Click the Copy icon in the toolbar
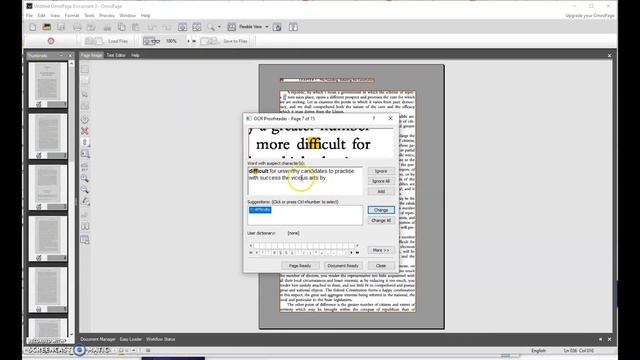Image resolution: width=640 pixels, height=360 pixels. [122, 27]
